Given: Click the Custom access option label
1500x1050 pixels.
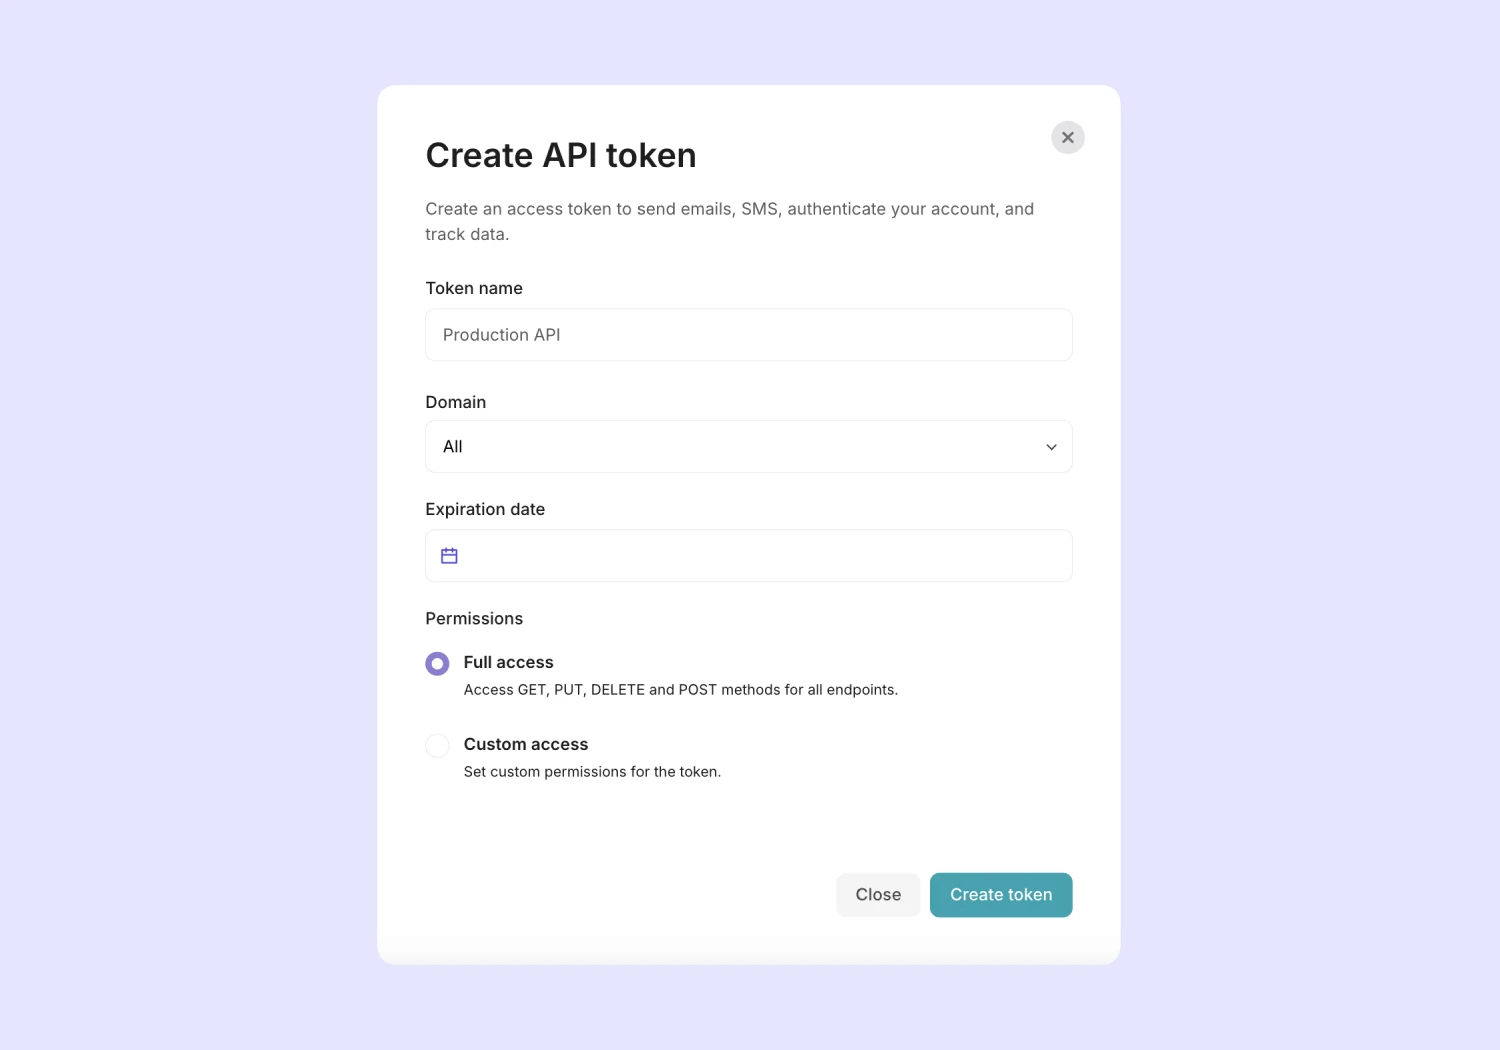Looking at the screenshot, I should 525,744.
